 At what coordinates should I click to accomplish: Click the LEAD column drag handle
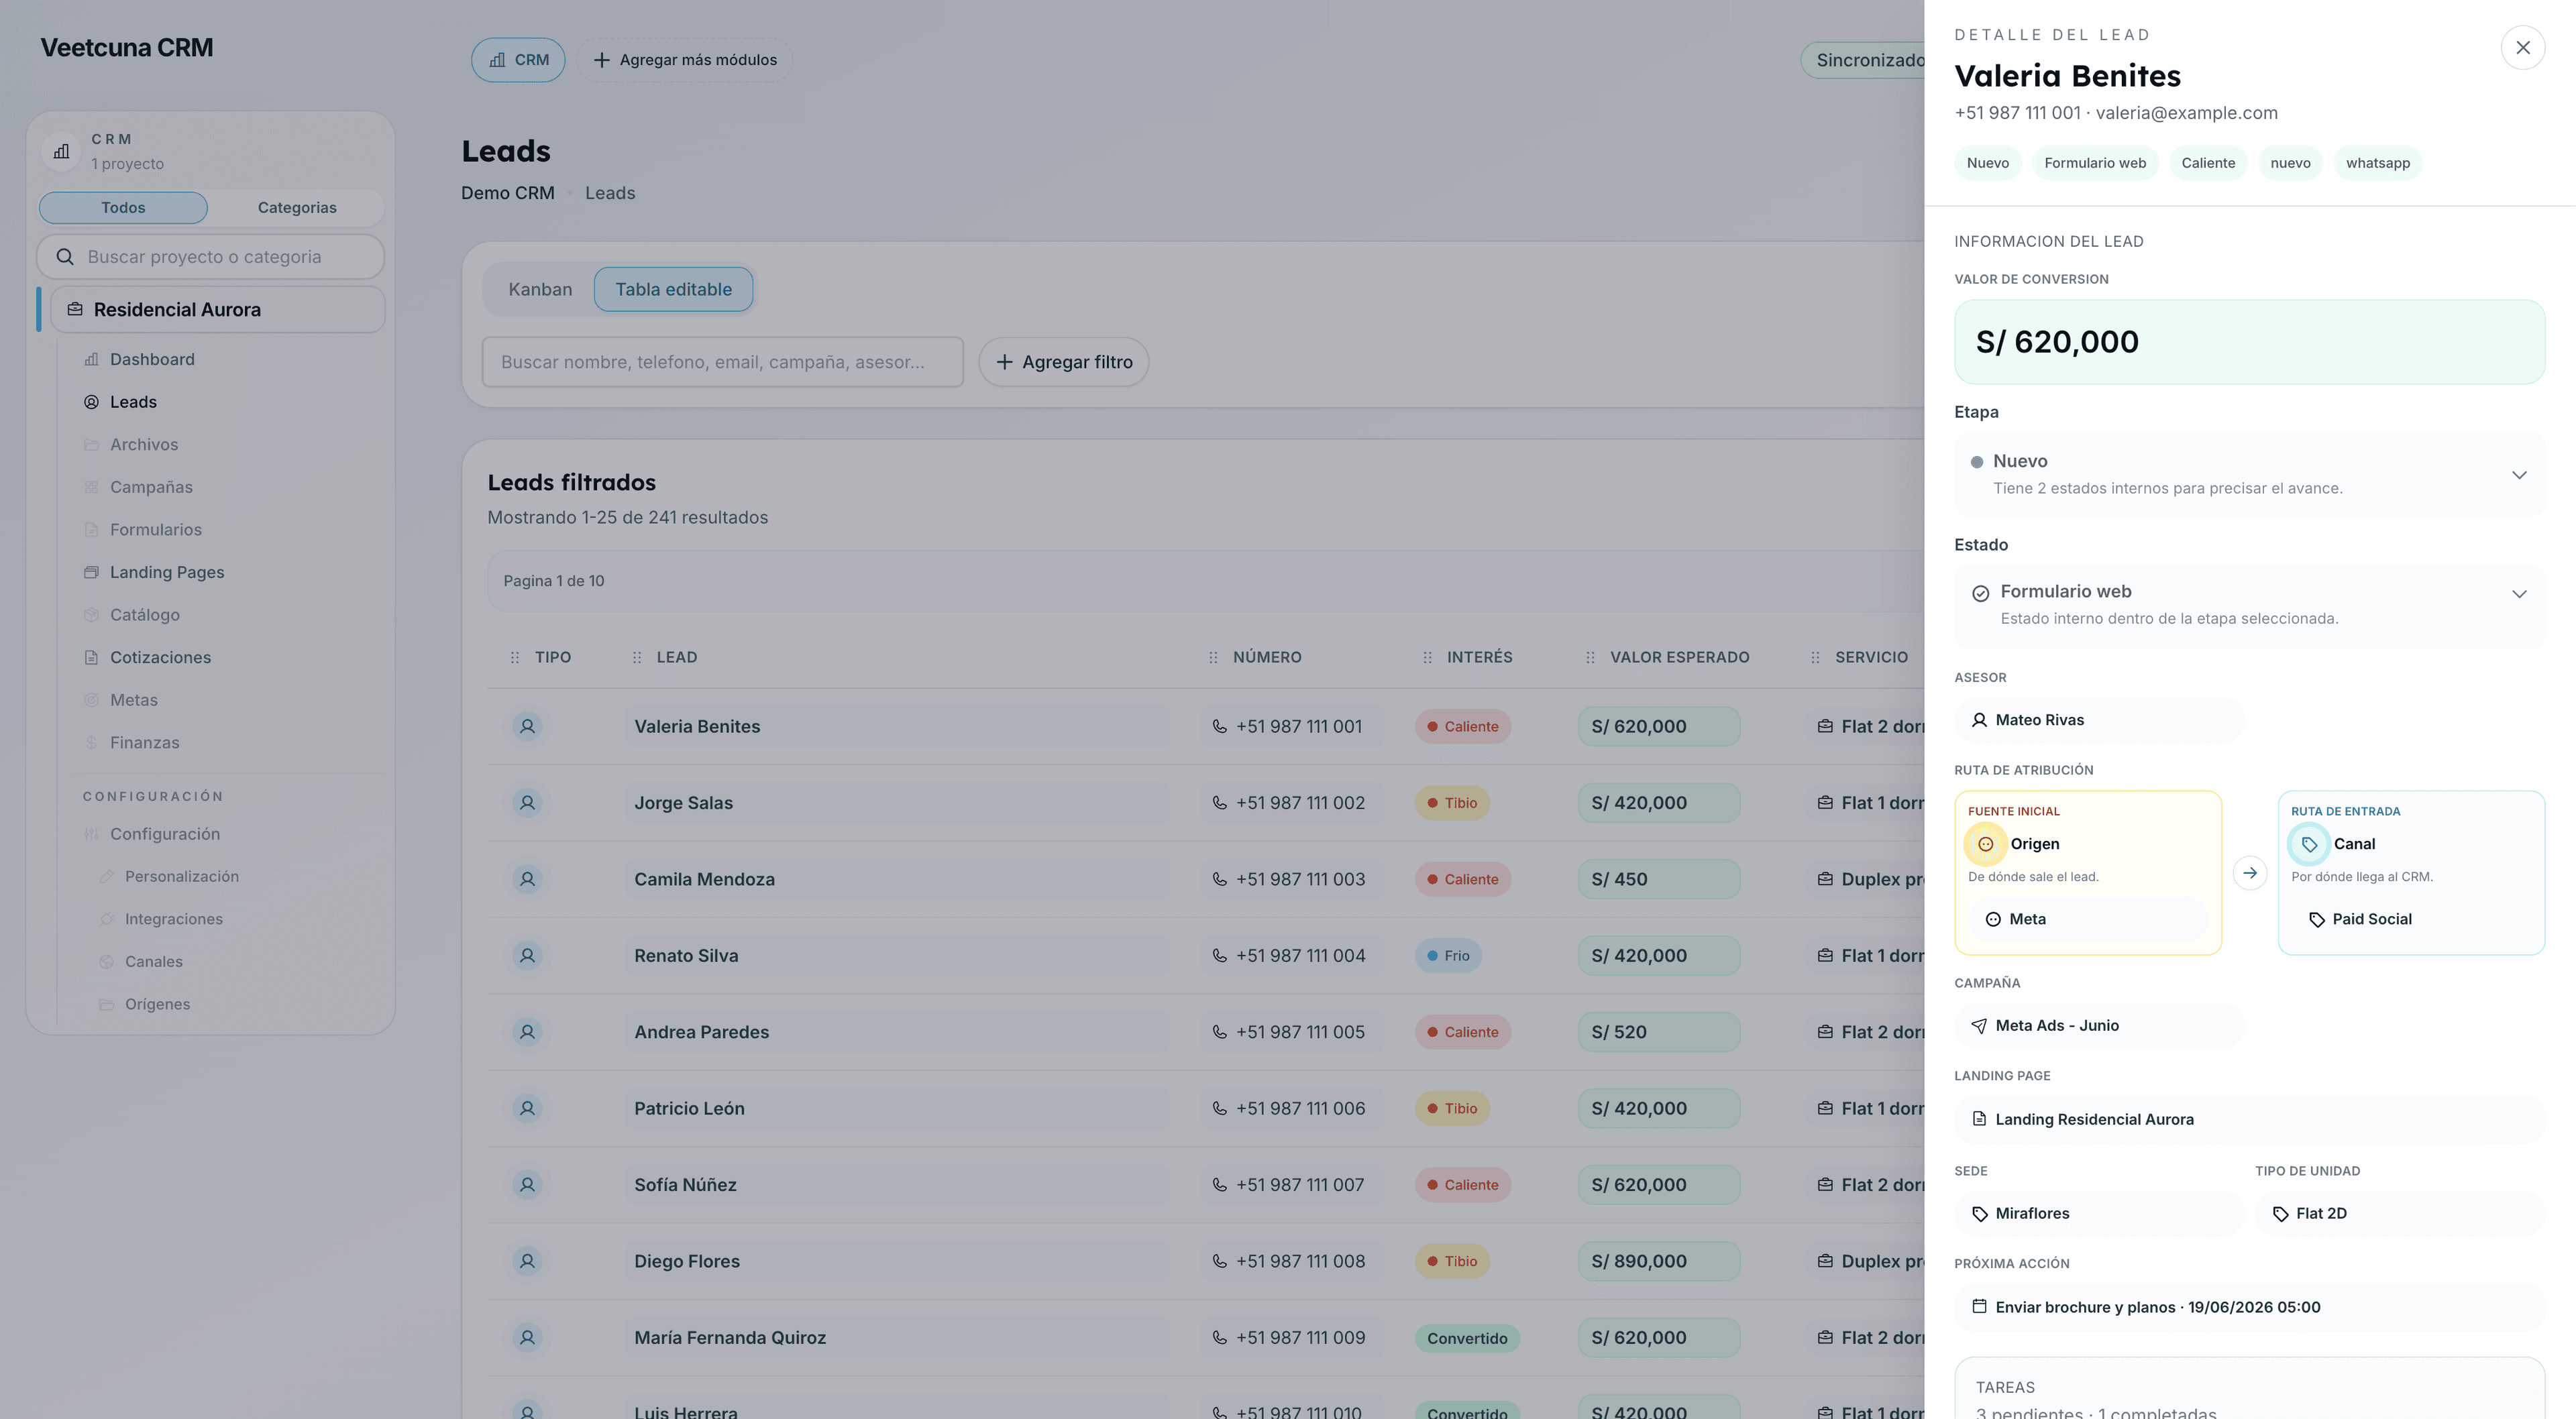click(x=636, y=657)
